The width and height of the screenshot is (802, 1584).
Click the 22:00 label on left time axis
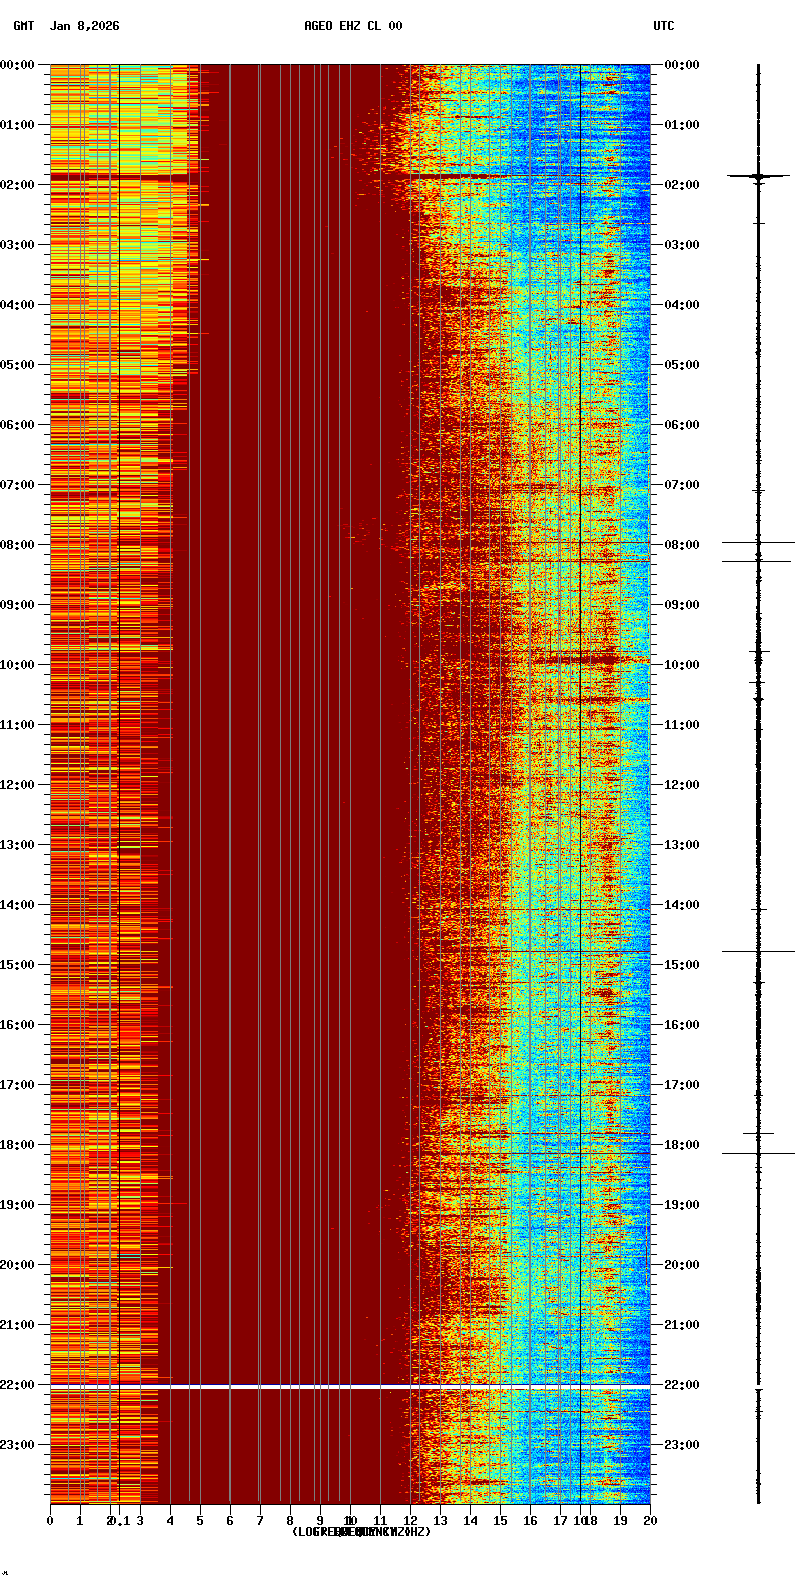(x=17, y=1385)
